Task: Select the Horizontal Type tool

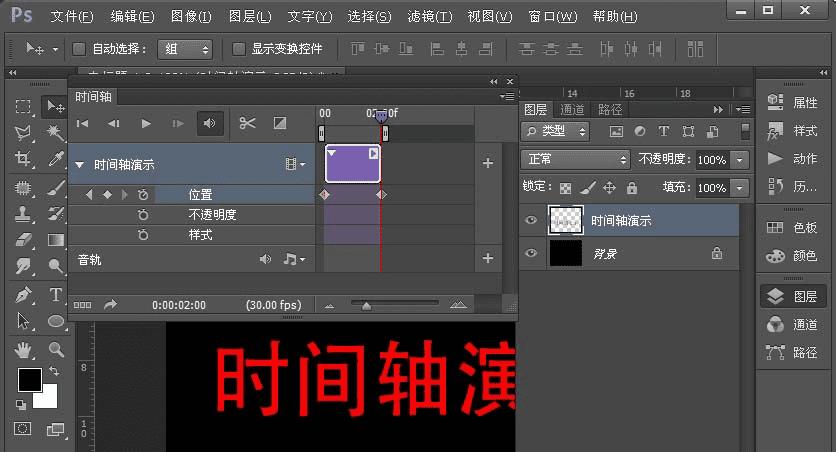Action: pos(55,294)
